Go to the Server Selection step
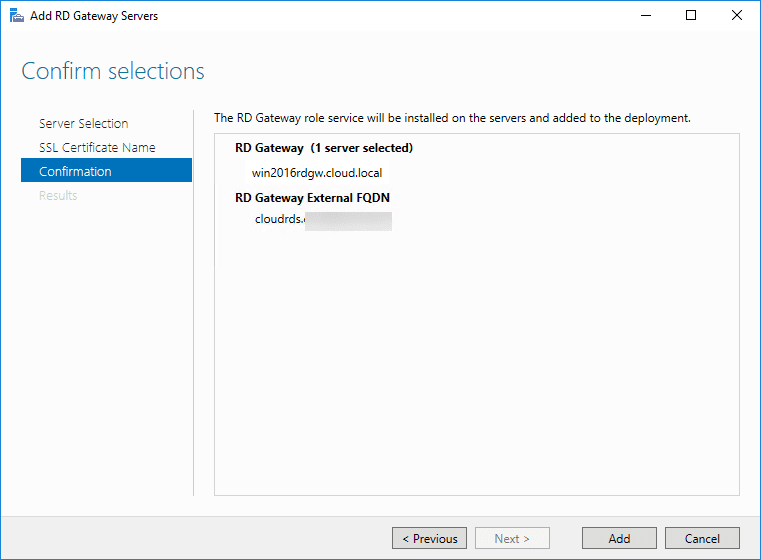Screen dimensions: 761x560 tap(83, 124)
